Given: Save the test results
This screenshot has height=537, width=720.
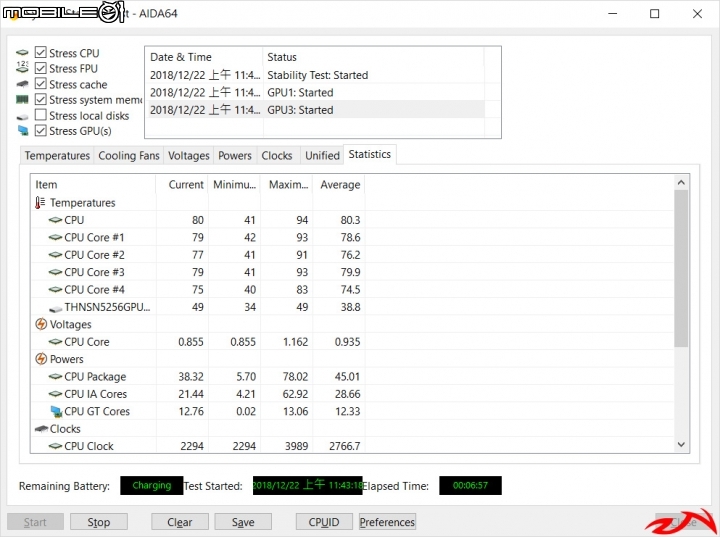Looking at the screenshot, I should (243, 522).
